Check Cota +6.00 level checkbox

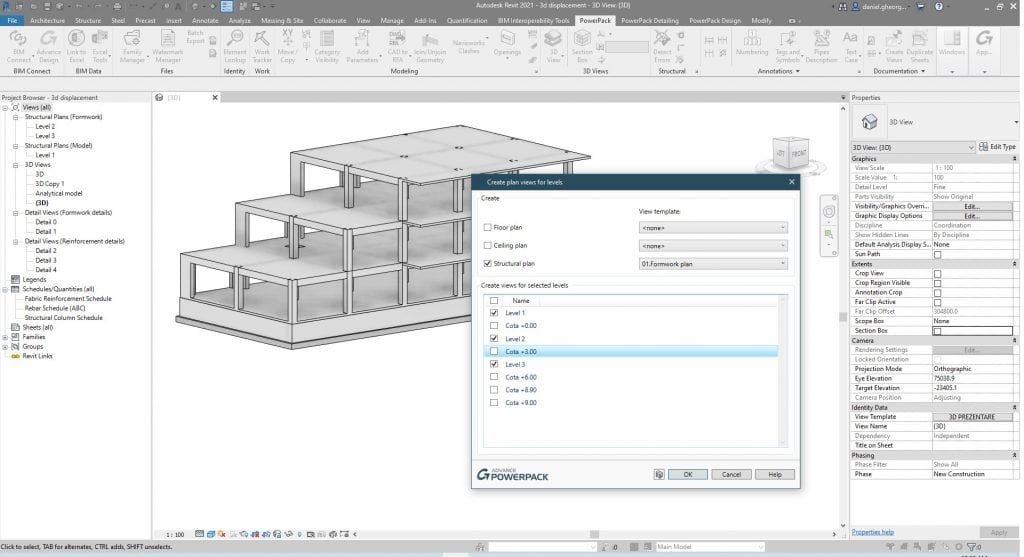pyautogui.click(x=494, y=377)
